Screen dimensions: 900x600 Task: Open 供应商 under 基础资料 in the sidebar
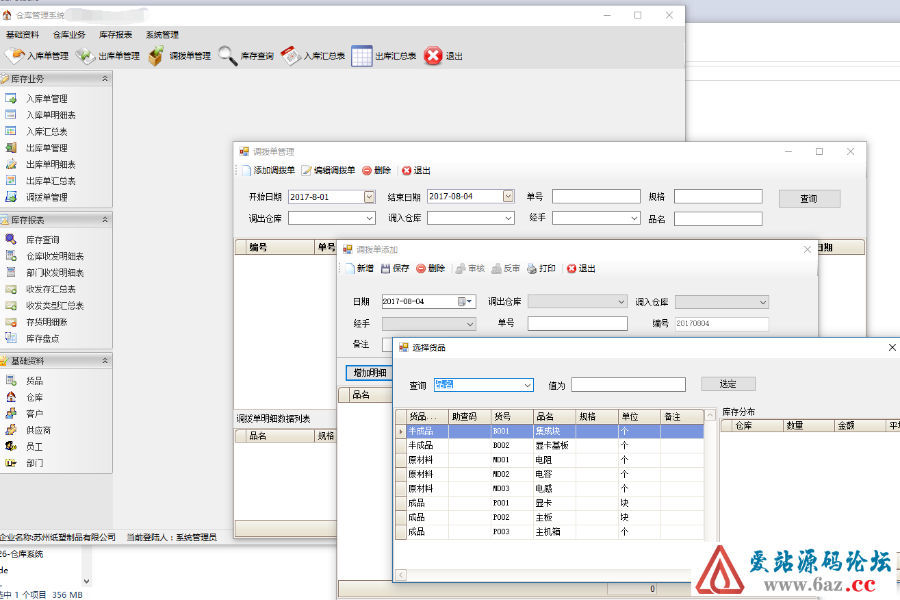pyautogui.click(x=38, y=430)
